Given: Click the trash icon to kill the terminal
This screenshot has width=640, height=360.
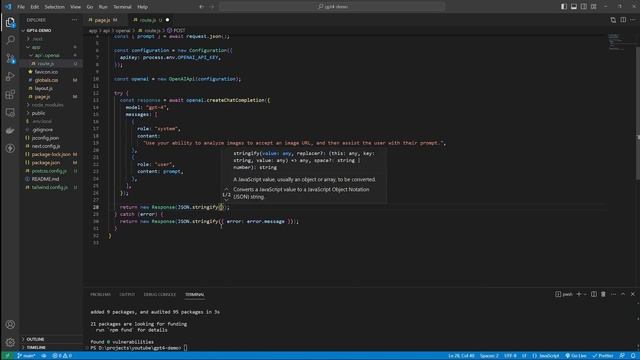Looking at the screenshot, I should 603,294.
